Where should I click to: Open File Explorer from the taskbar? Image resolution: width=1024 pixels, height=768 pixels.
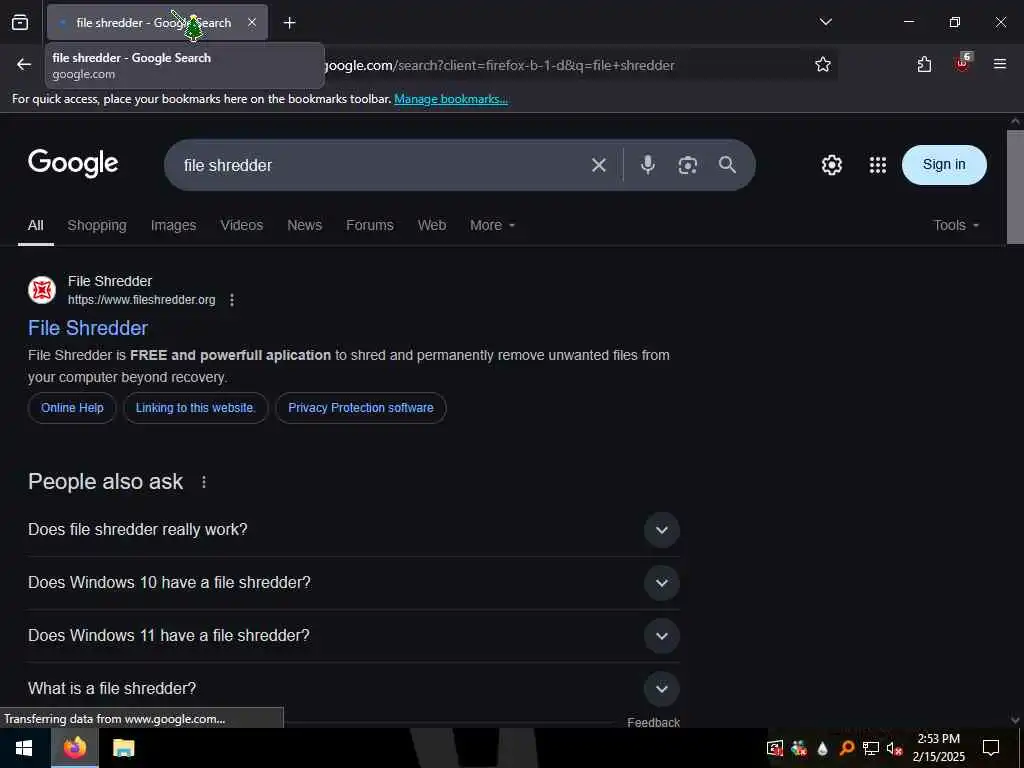(123, 748)
